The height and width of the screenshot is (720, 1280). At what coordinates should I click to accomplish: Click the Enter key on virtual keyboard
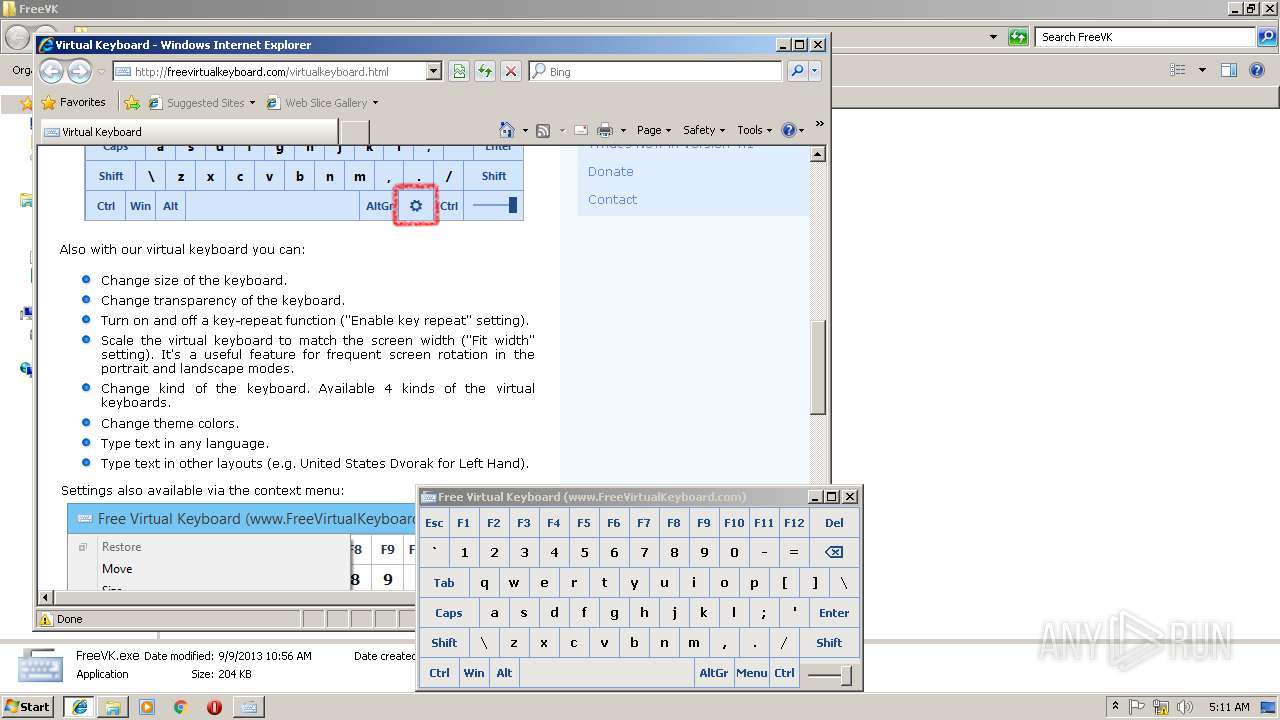point(834,613)
